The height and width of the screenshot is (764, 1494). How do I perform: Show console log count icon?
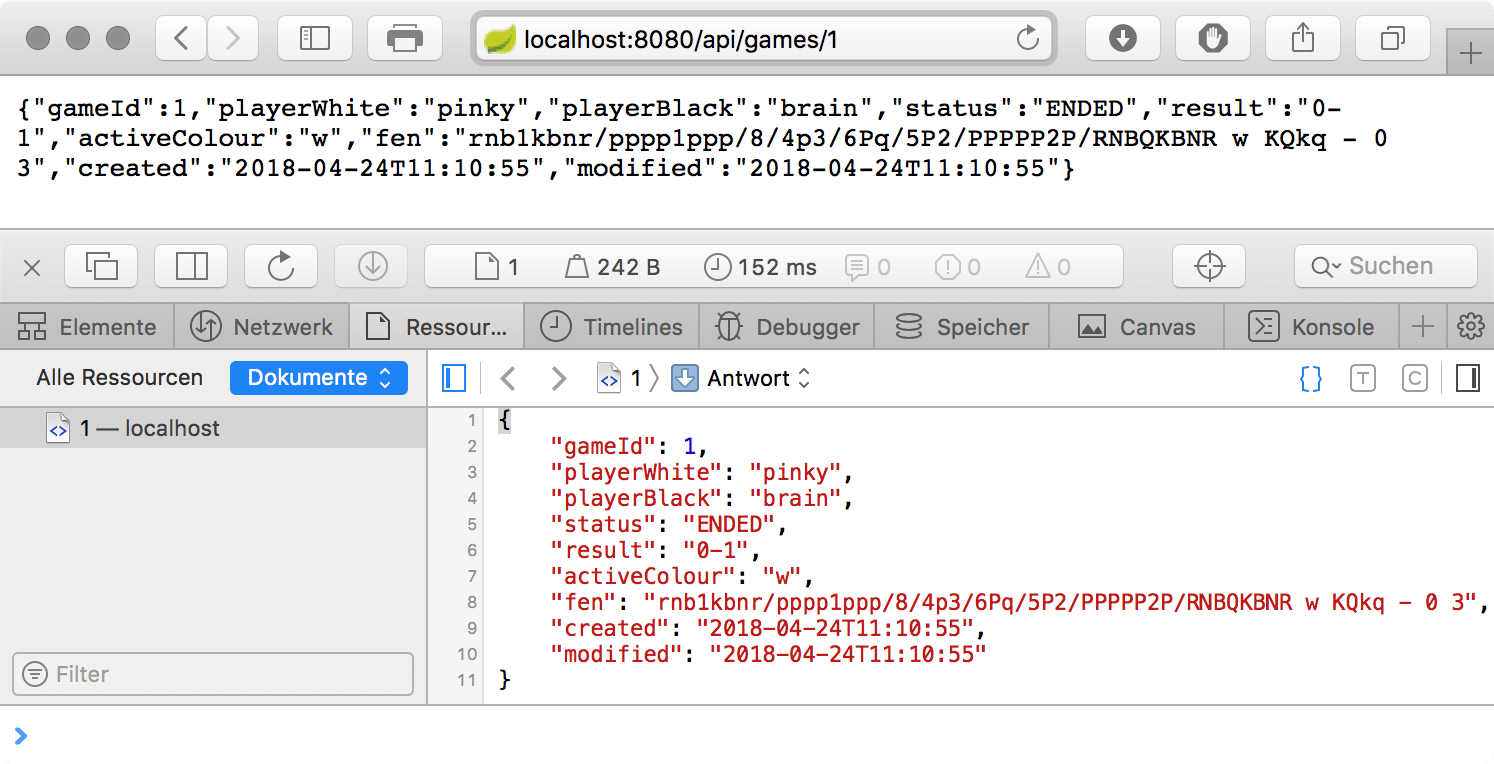[867, 267]
